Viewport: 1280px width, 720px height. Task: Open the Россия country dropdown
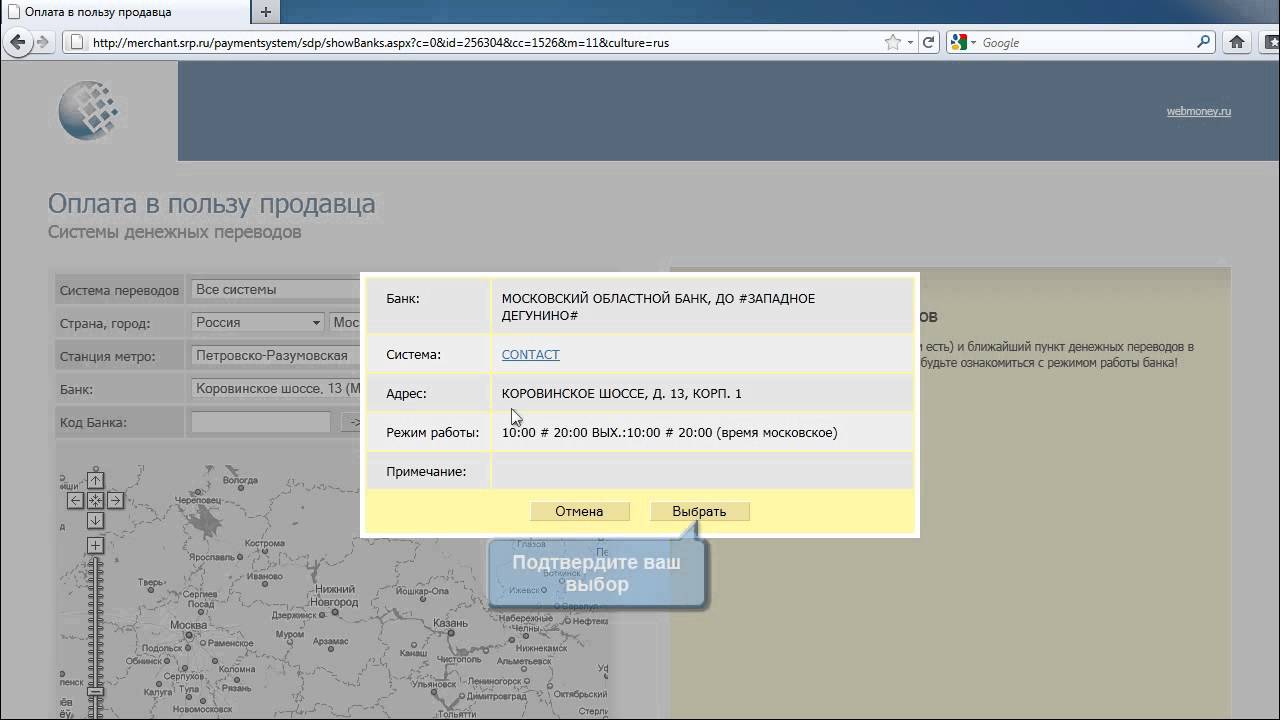pyautogui.click(x=258, y=322)
